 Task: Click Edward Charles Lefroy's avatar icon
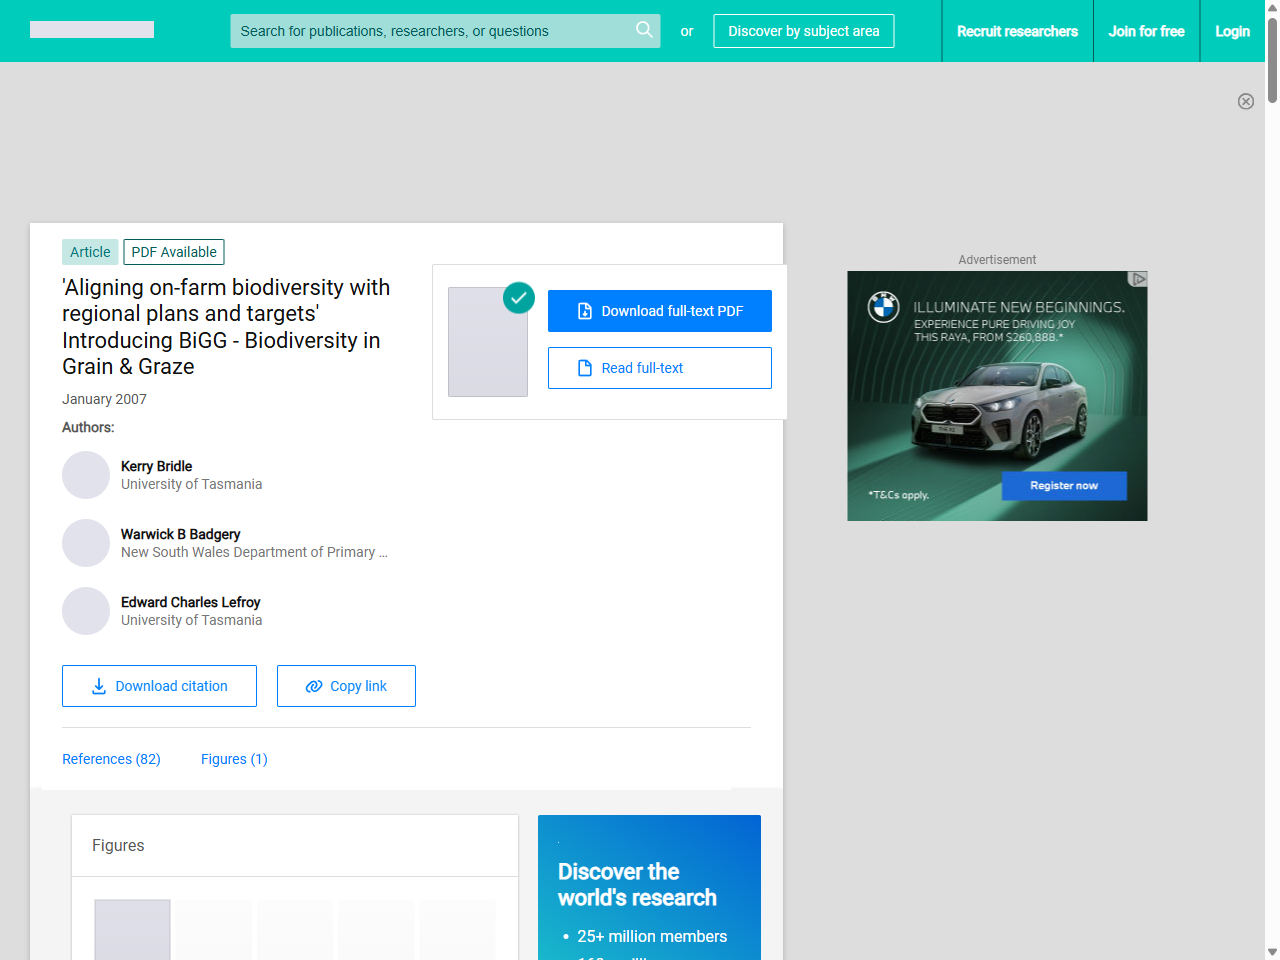tap(86, 611)
